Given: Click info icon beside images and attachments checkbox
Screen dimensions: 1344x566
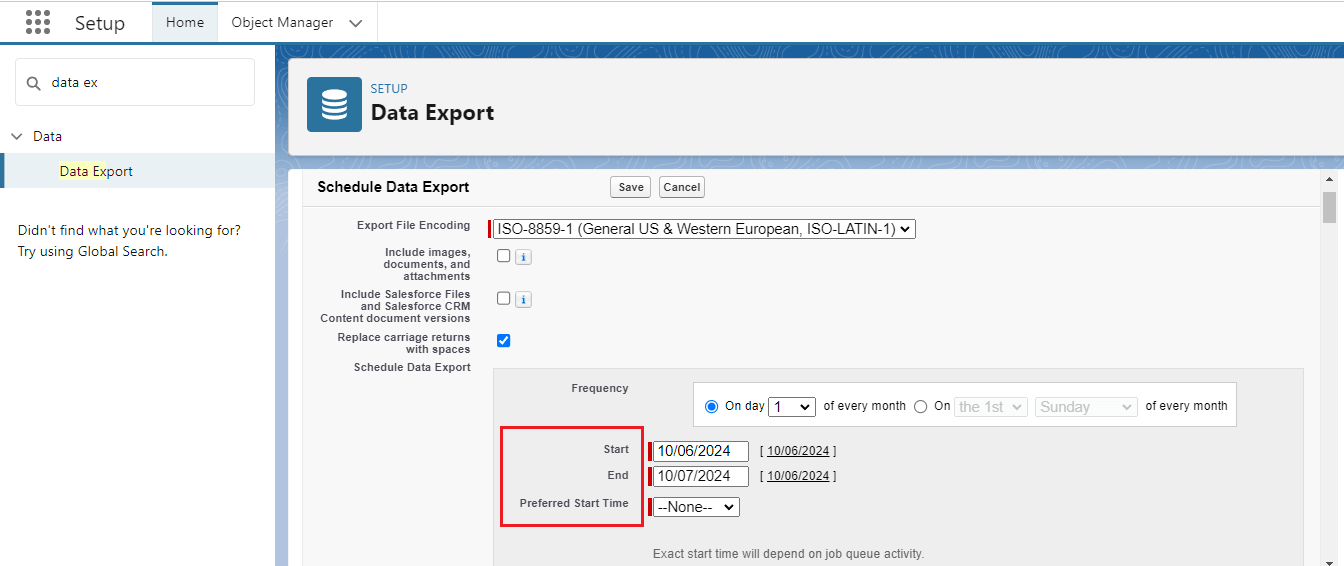Looking at the screenshot, I should click(x=523, y=257).
